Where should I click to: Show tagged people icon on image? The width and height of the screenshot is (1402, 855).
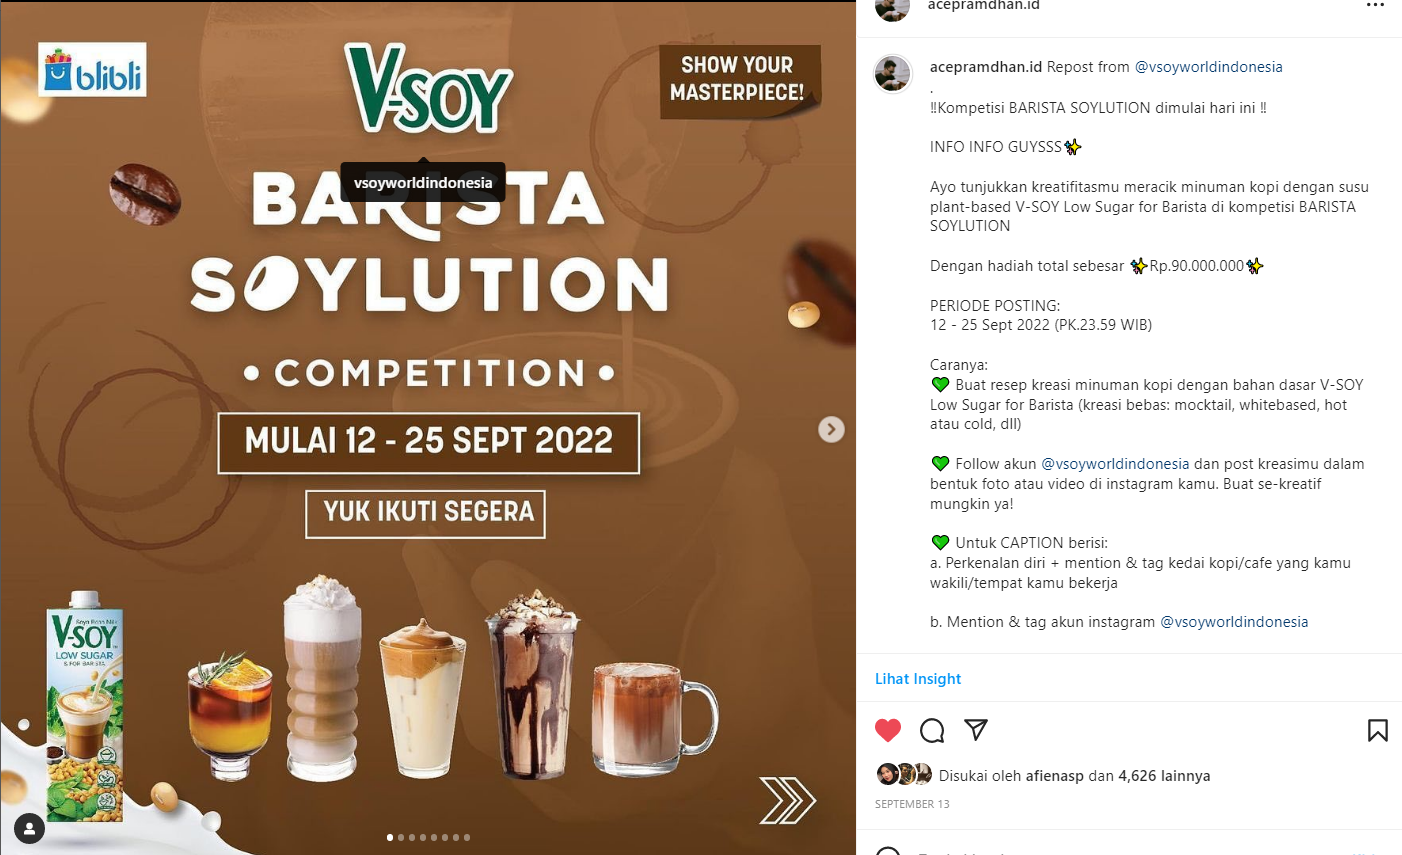29,829
